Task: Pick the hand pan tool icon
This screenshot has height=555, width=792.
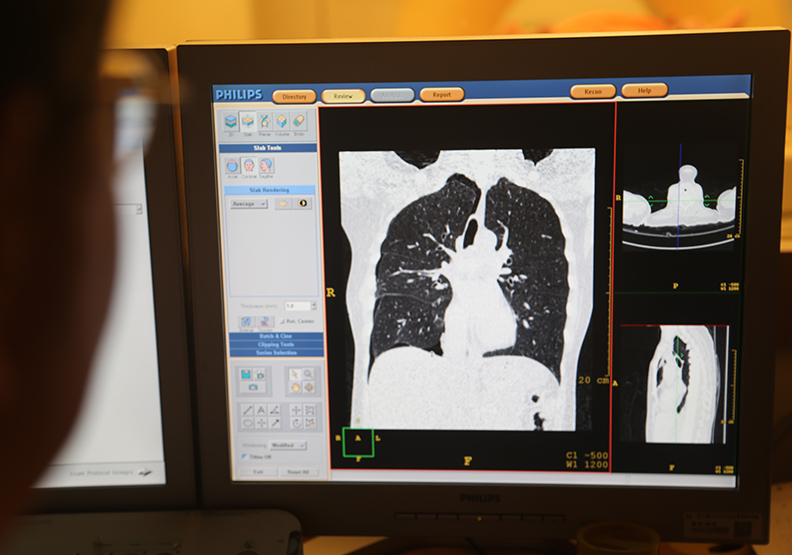Action: (295, 387)
